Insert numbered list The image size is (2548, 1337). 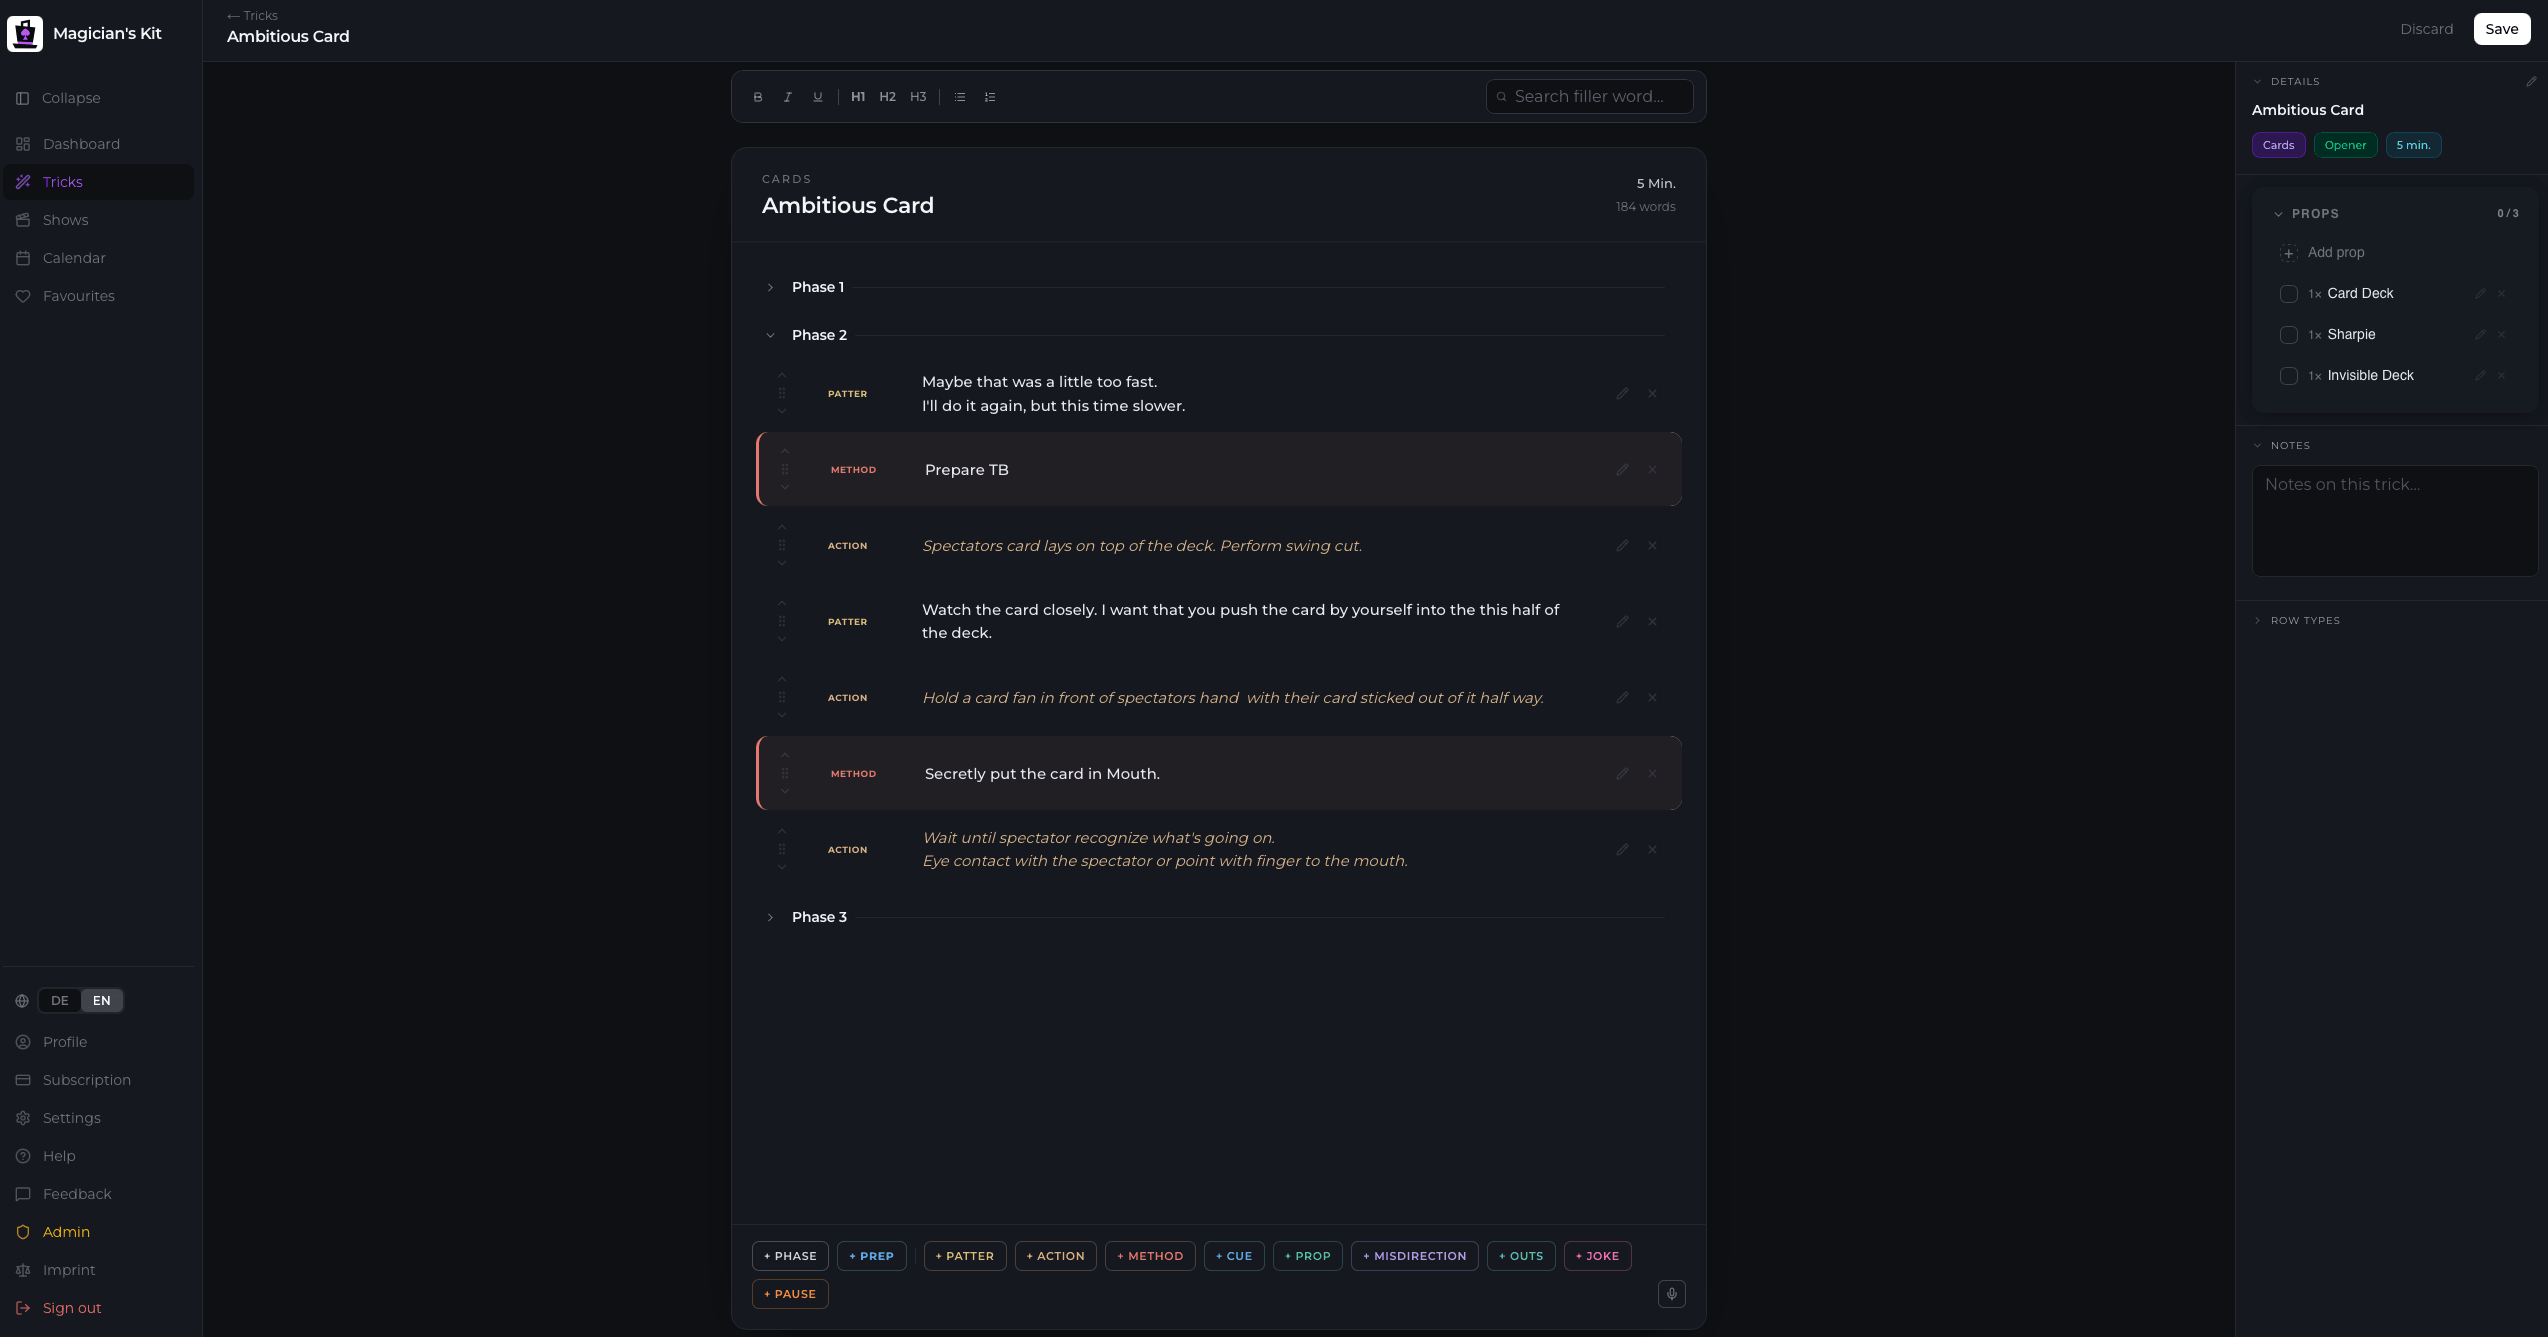[990, 97]
